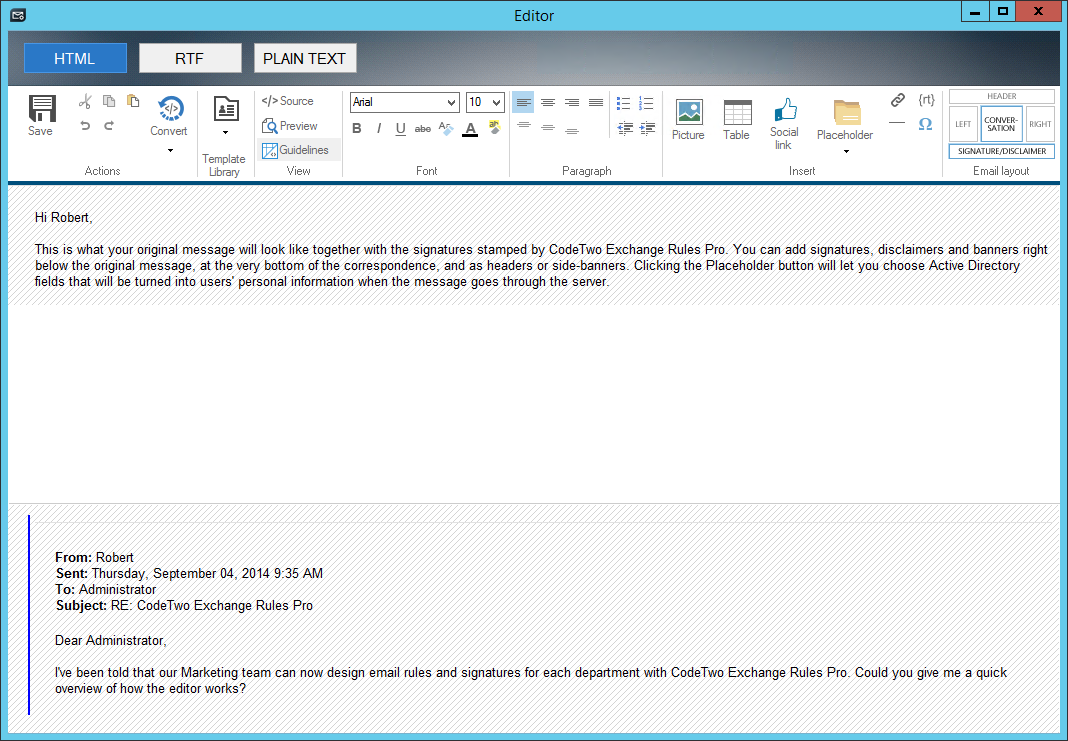Select the HEADER email layout section

point(1002,97)
